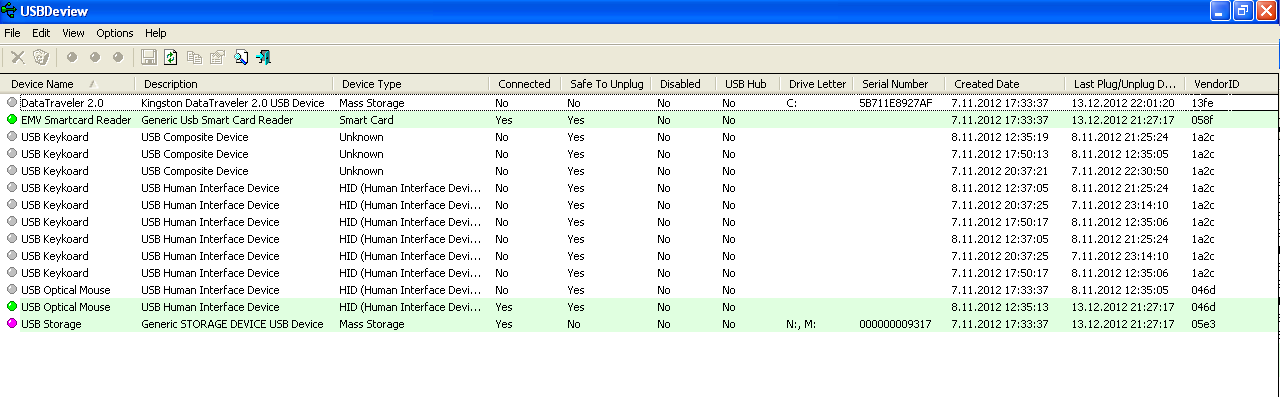Sort by the Description column header
1280x397 pixels.
(x=234, y=84)
